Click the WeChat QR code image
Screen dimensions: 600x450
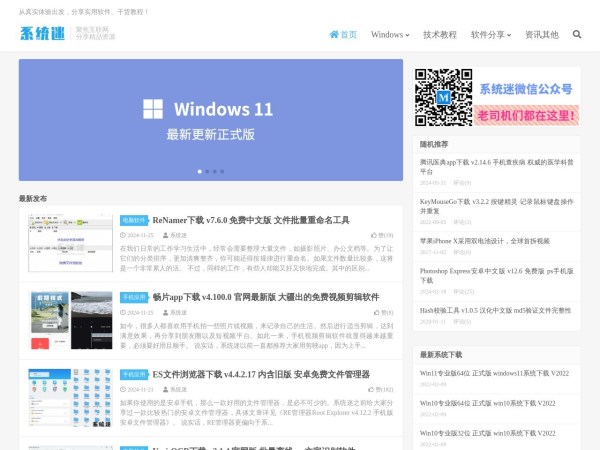pos(443,98)
